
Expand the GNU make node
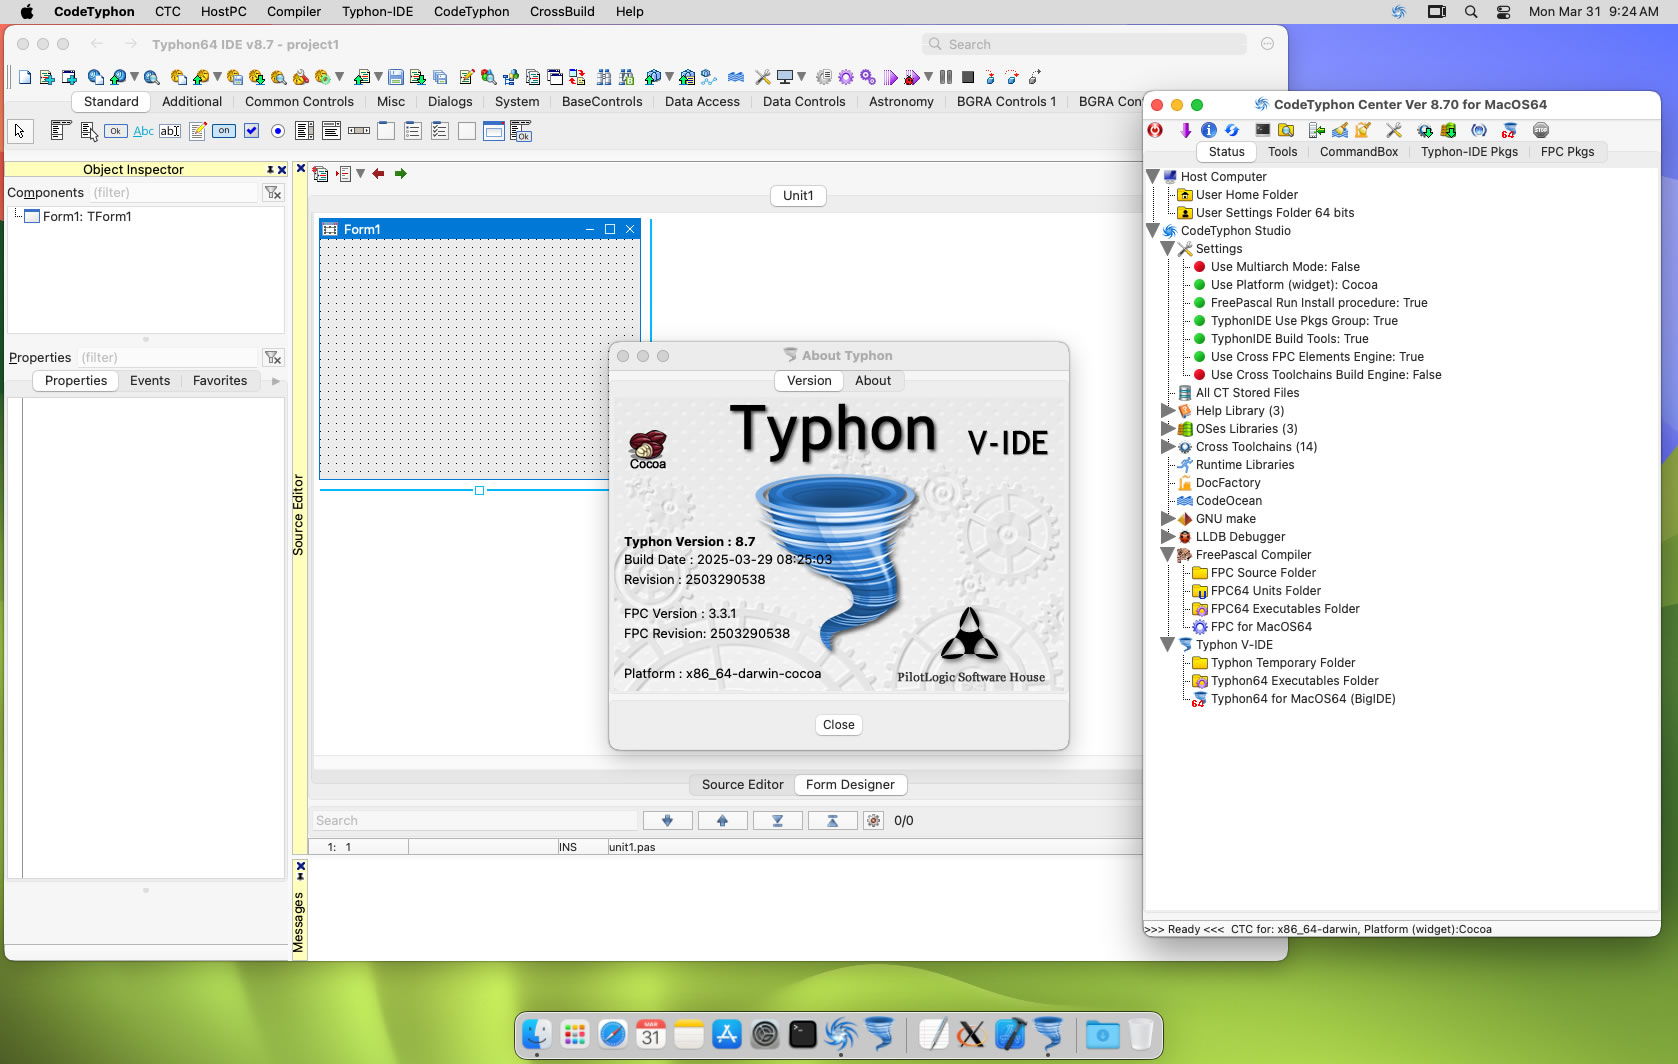(x=1168, y=519)
